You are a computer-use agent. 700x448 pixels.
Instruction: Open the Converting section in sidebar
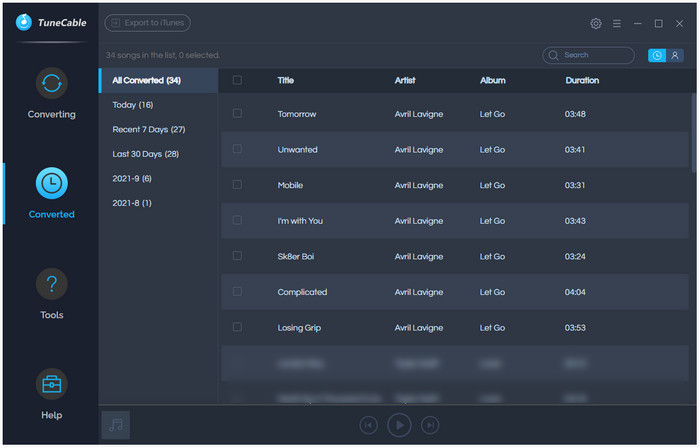[51, 93]
